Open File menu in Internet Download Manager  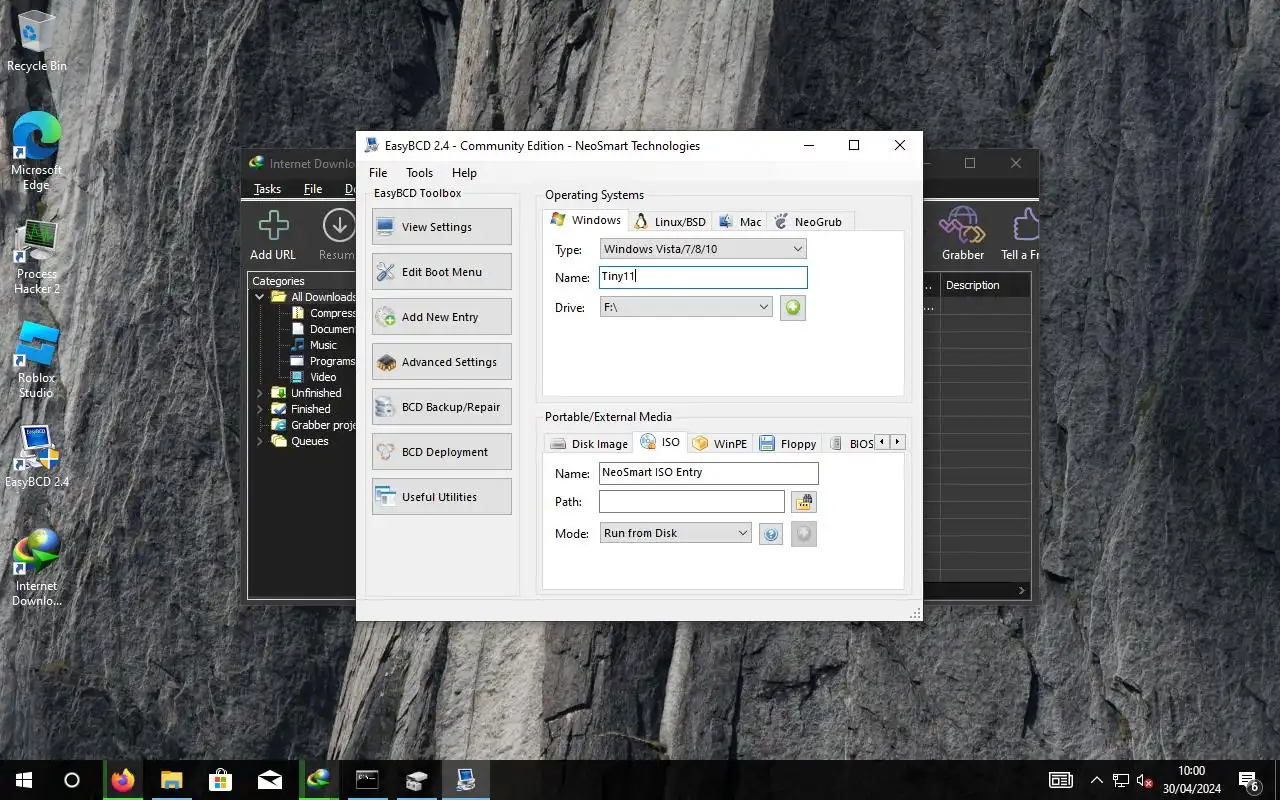(x=313, y=189)
